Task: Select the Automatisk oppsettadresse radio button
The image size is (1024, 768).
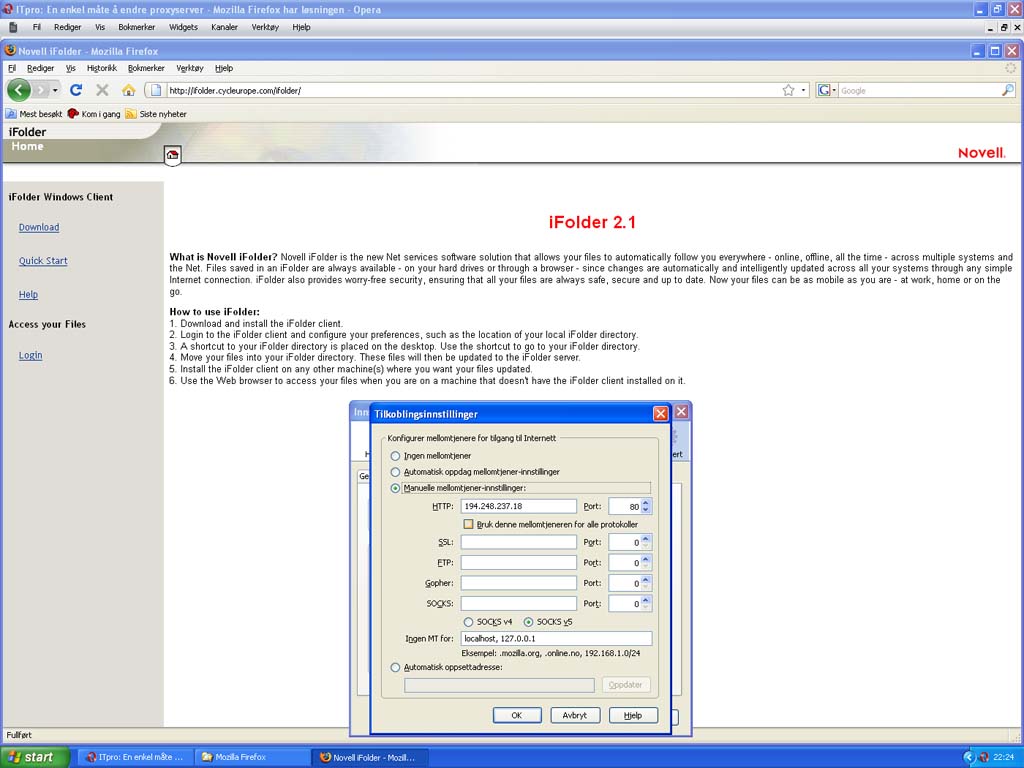Action: (x=395, y=667)
